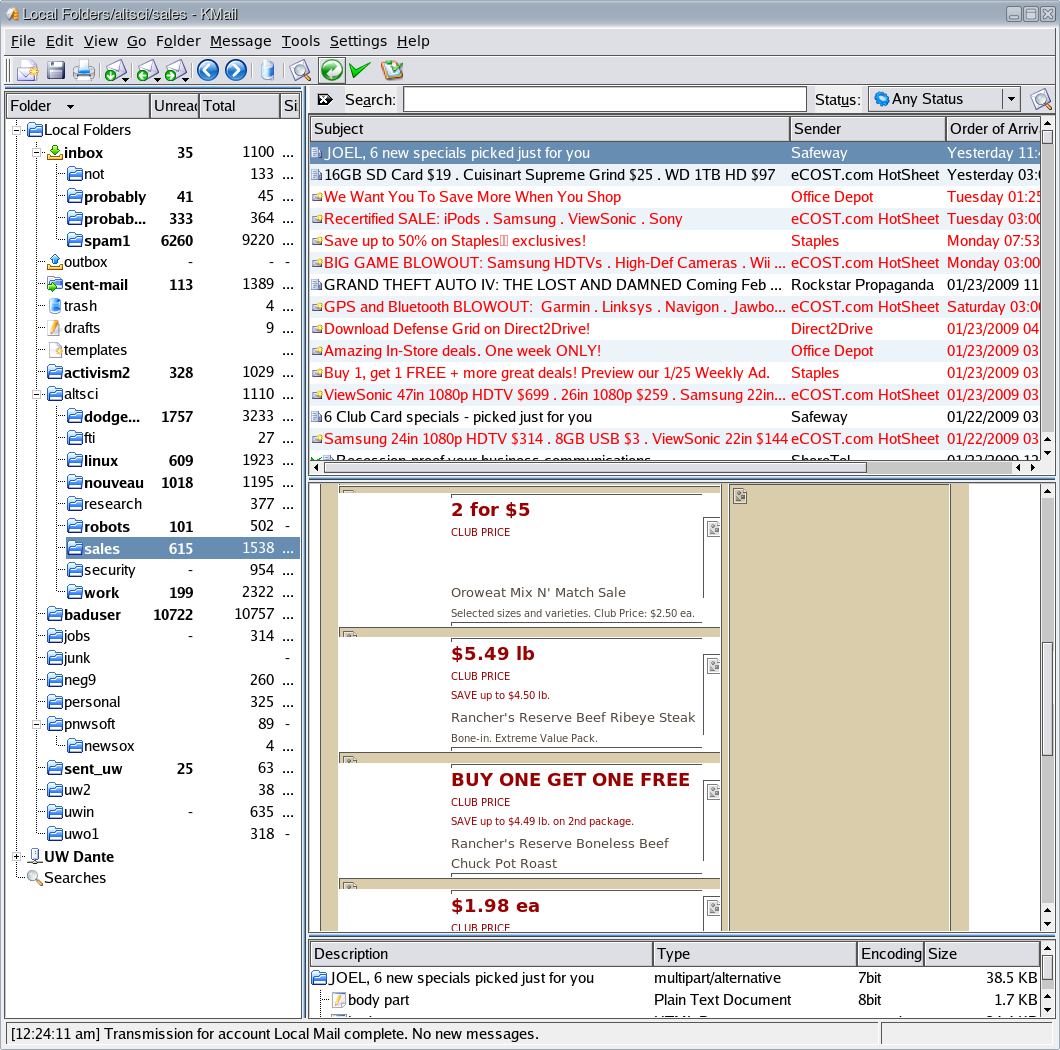Screen dimensions: 1060x1050
Task: Click the message list scroll-down arrow
Action: point(1047,452)
